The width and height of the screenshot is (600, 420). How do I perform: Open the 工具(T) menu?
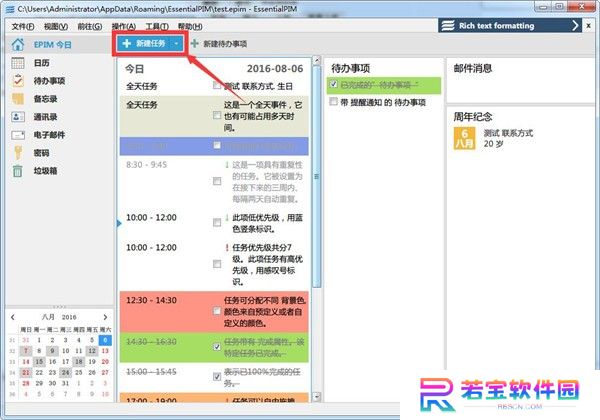click(x=157, y=26)
